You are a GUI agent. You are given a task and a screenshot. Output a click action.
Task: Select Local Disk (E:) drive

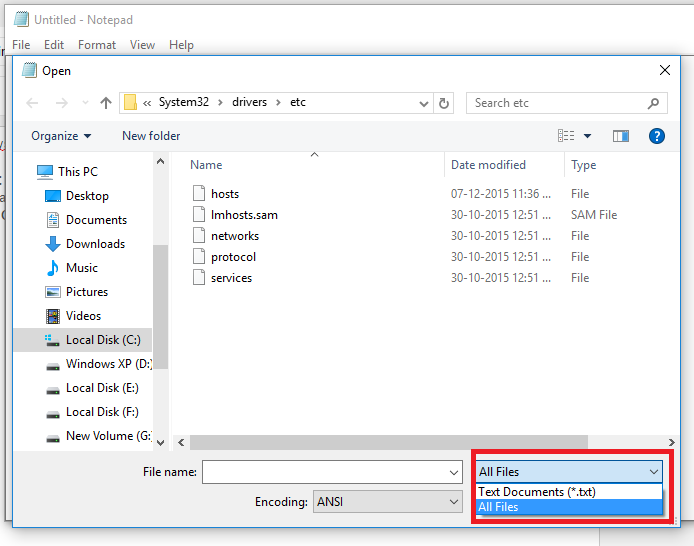pyautogui.click(x=102, y=388)
